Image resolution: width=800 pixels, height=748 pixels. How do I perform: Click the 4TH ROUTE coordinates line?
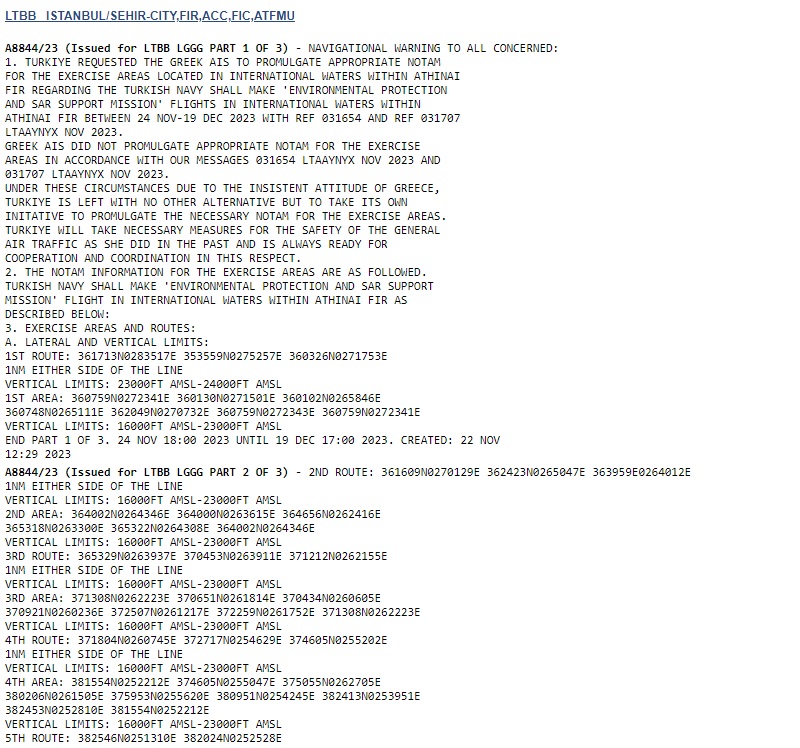[196, 640]
